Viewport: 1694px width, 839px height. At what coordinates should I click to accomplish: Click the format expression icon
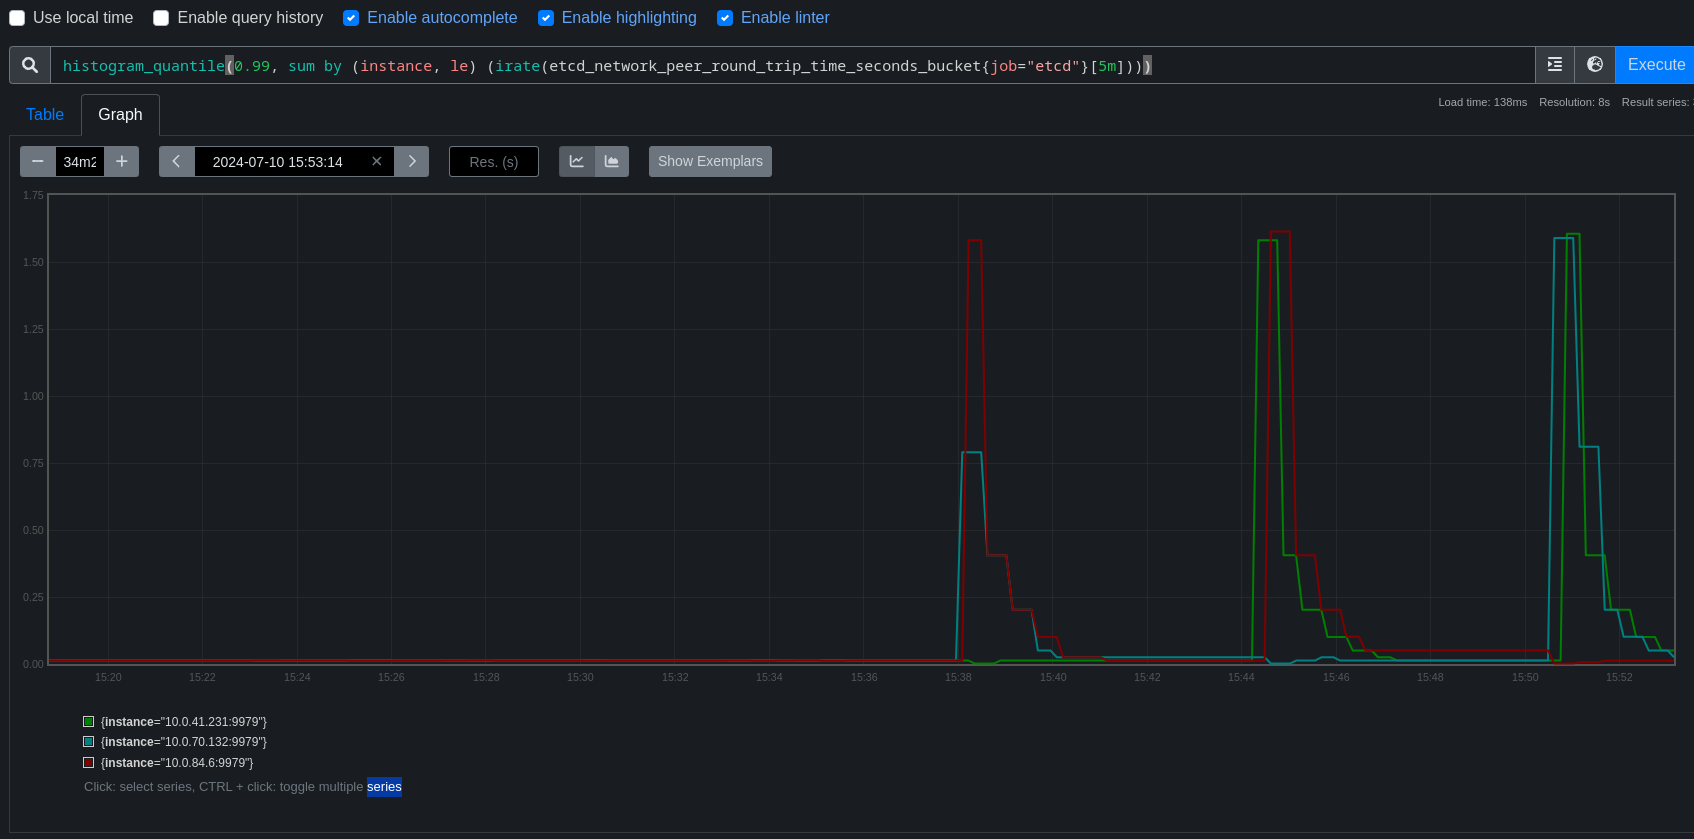click(1554, 65)
